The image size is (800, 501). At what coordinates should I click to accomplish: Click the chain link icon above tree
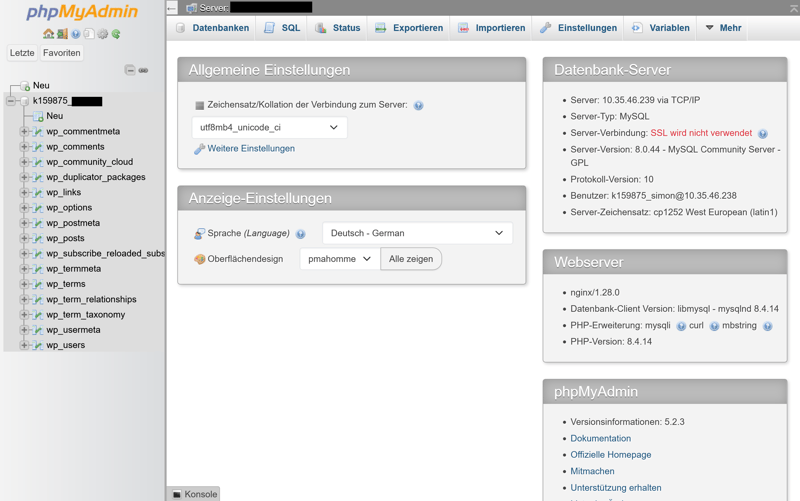tap(143, 70)
